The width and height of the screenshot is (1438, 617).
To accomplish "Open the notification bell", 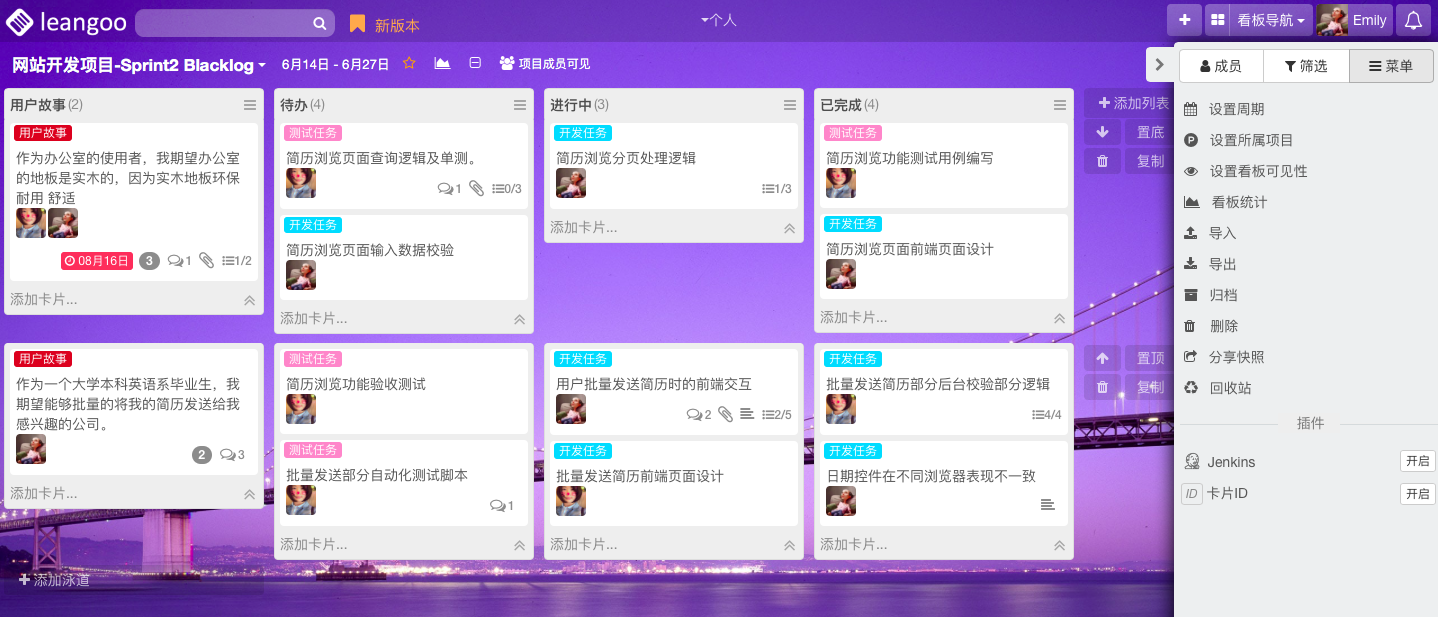I will [1412, 20].
